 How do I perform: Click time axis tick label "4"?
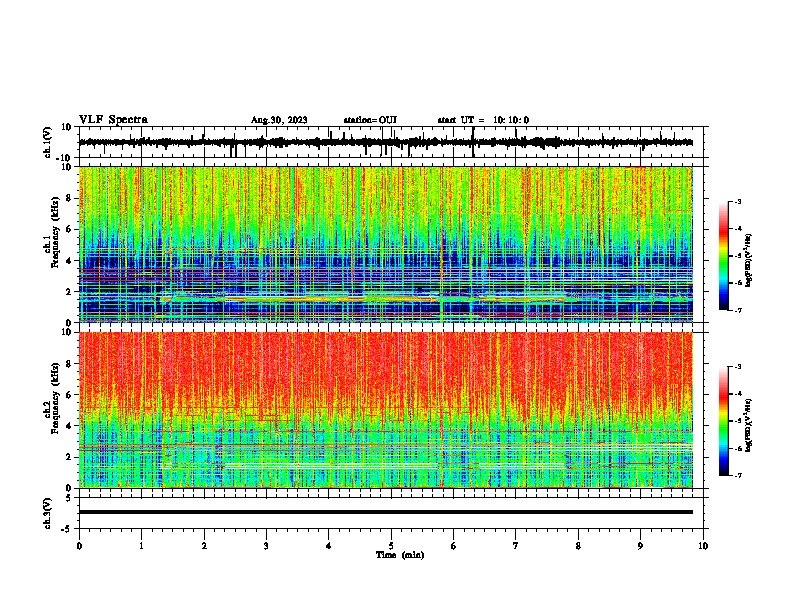[329, 546]
